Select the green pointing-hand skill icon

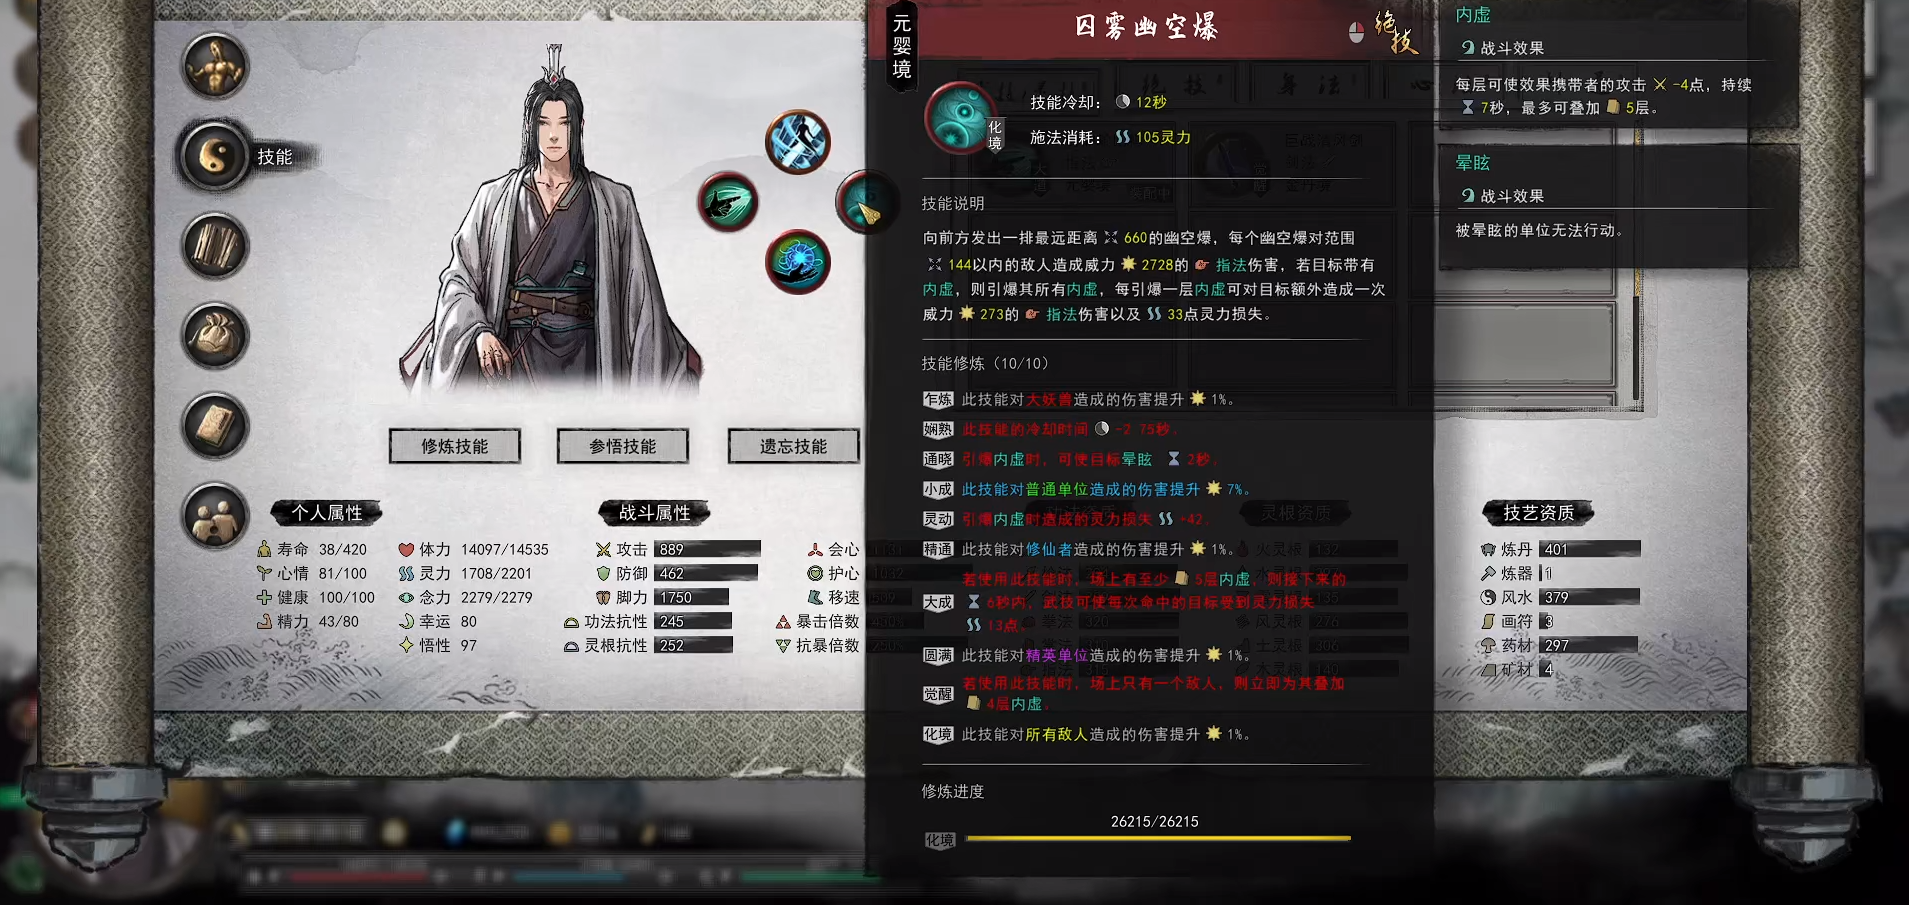click(728, 203)
